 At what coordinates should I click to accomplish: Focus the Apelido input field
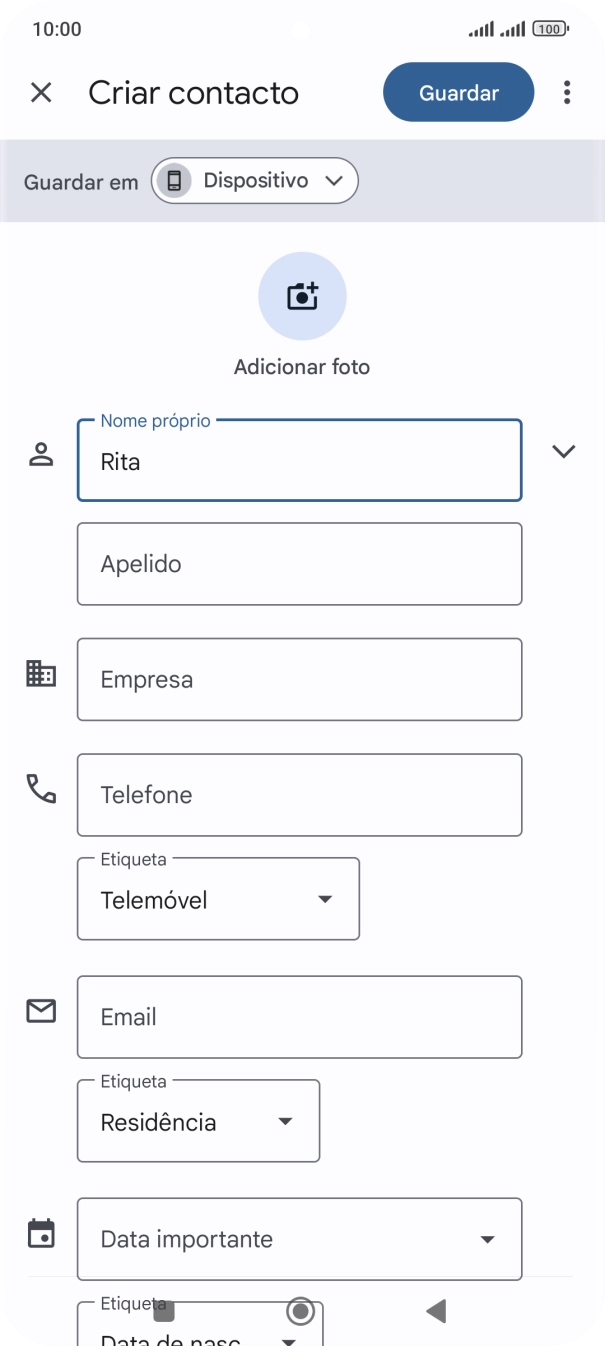point(298,563)
